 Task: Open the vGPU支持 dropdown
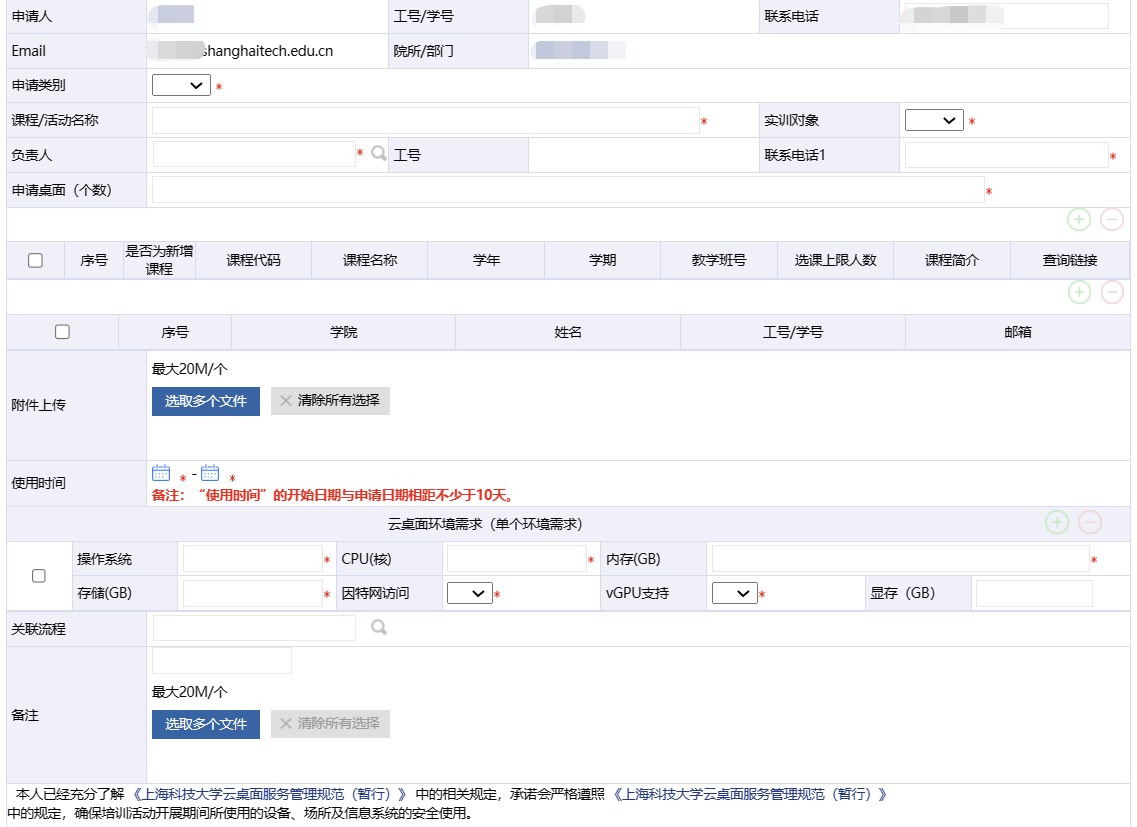pos(734,594)
